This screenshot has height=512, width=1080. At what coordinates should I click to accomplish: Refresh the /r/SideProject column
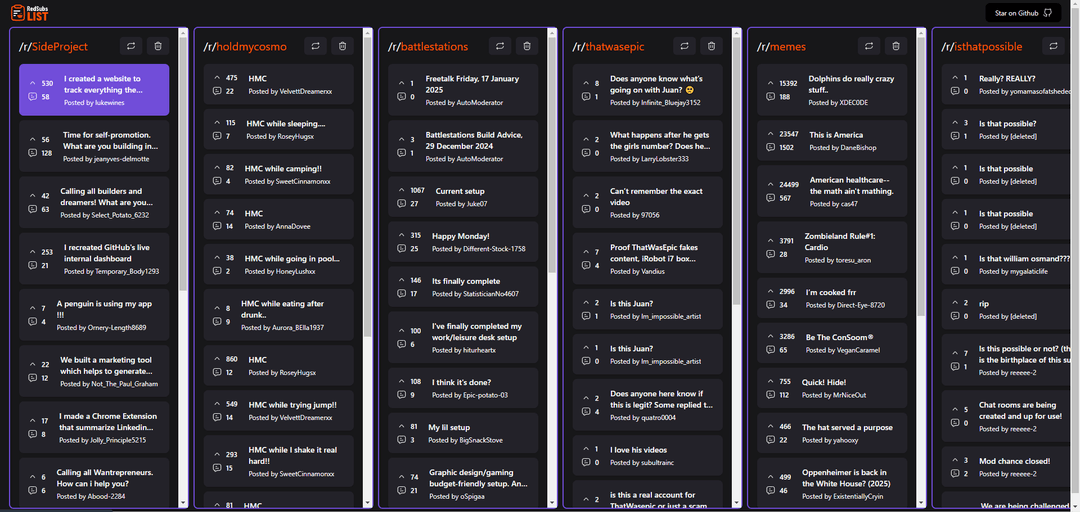(x=131, y=46)
